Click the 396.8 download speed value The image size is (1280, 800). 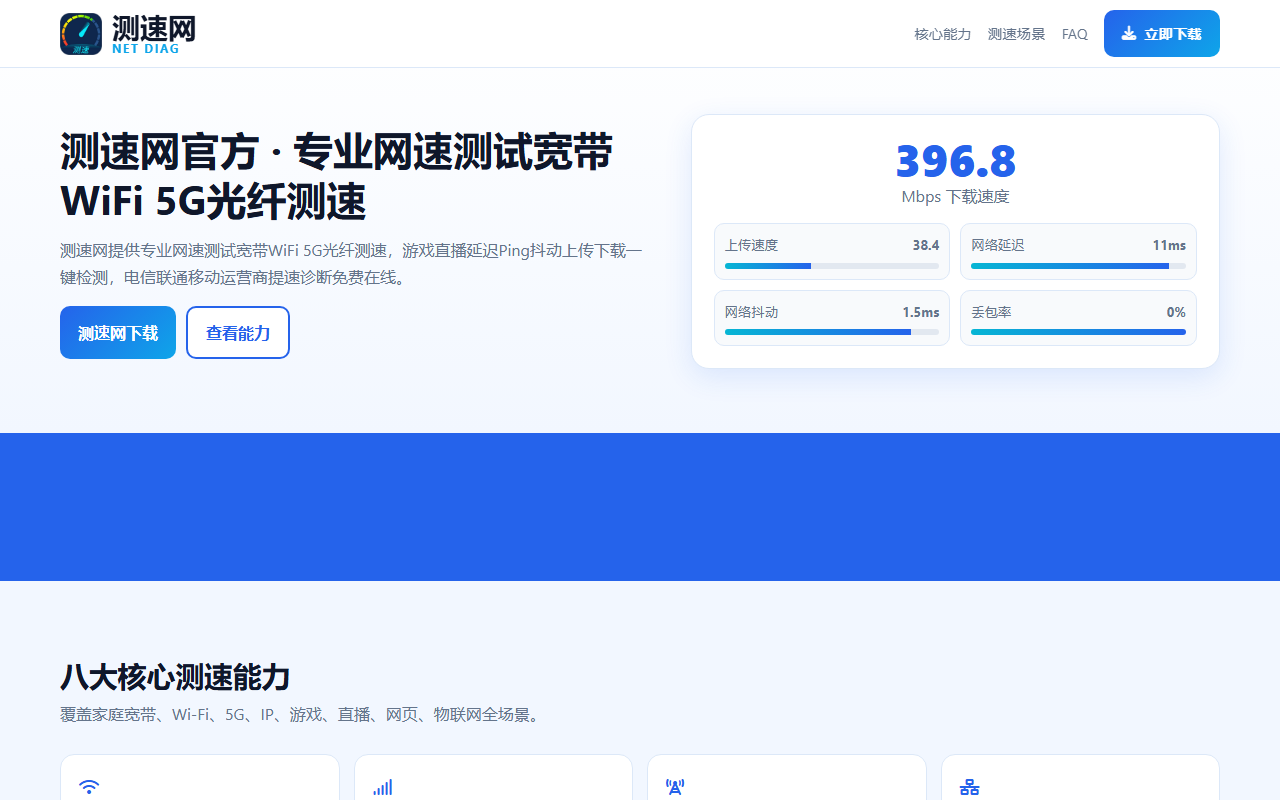coord(956,161)
